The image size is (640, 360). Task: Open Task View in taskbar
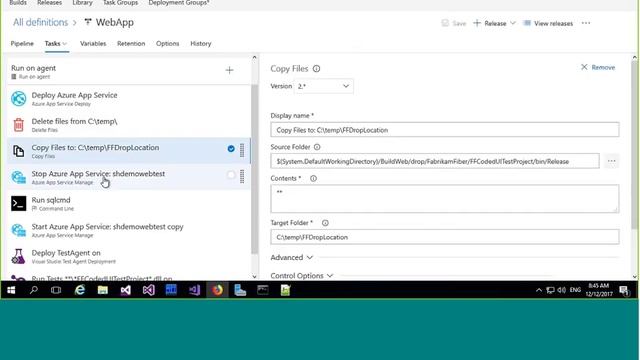56,290
